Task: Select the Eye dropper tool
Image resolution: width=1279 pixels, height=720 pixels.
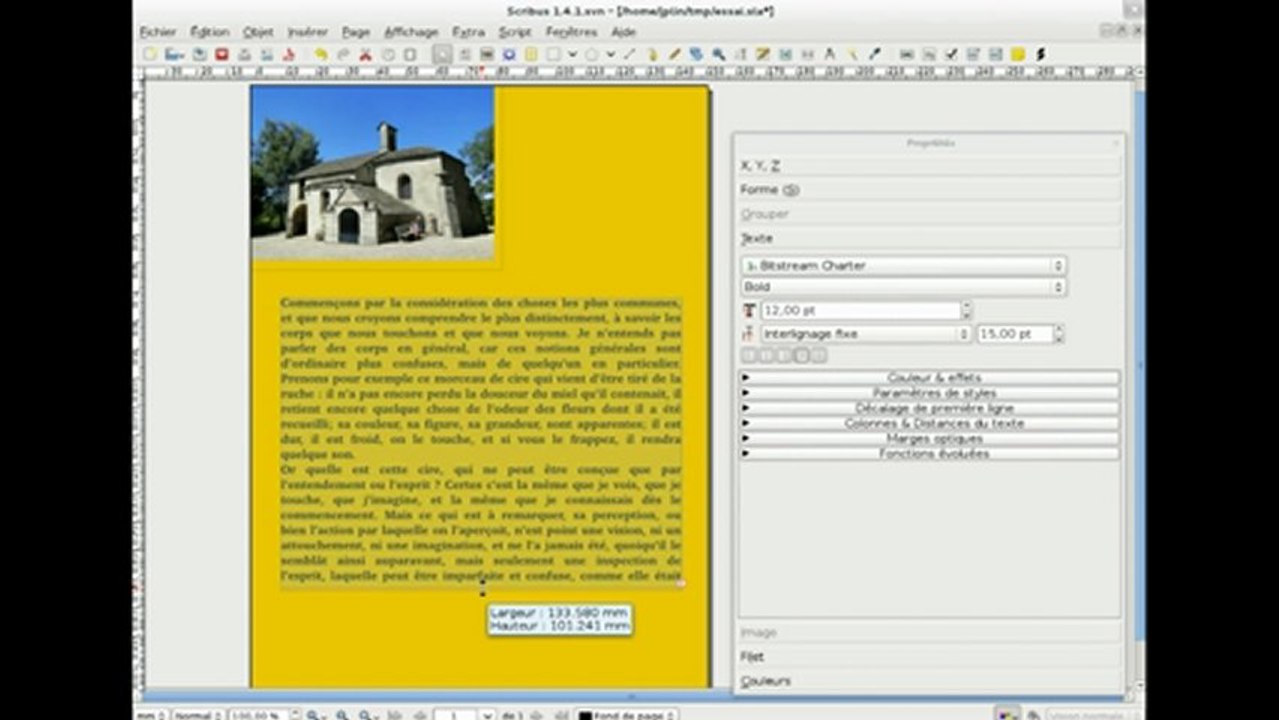Action: pos(875,54)
